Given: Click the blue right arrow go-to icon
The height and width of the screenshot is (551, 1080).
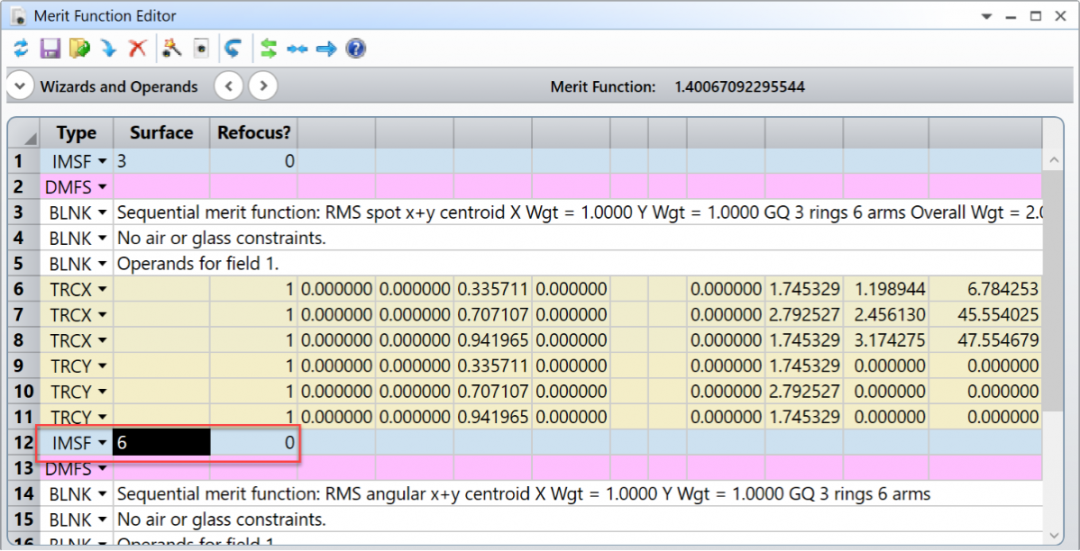Looking at the screenshot, I should click(x=326, y=48).
